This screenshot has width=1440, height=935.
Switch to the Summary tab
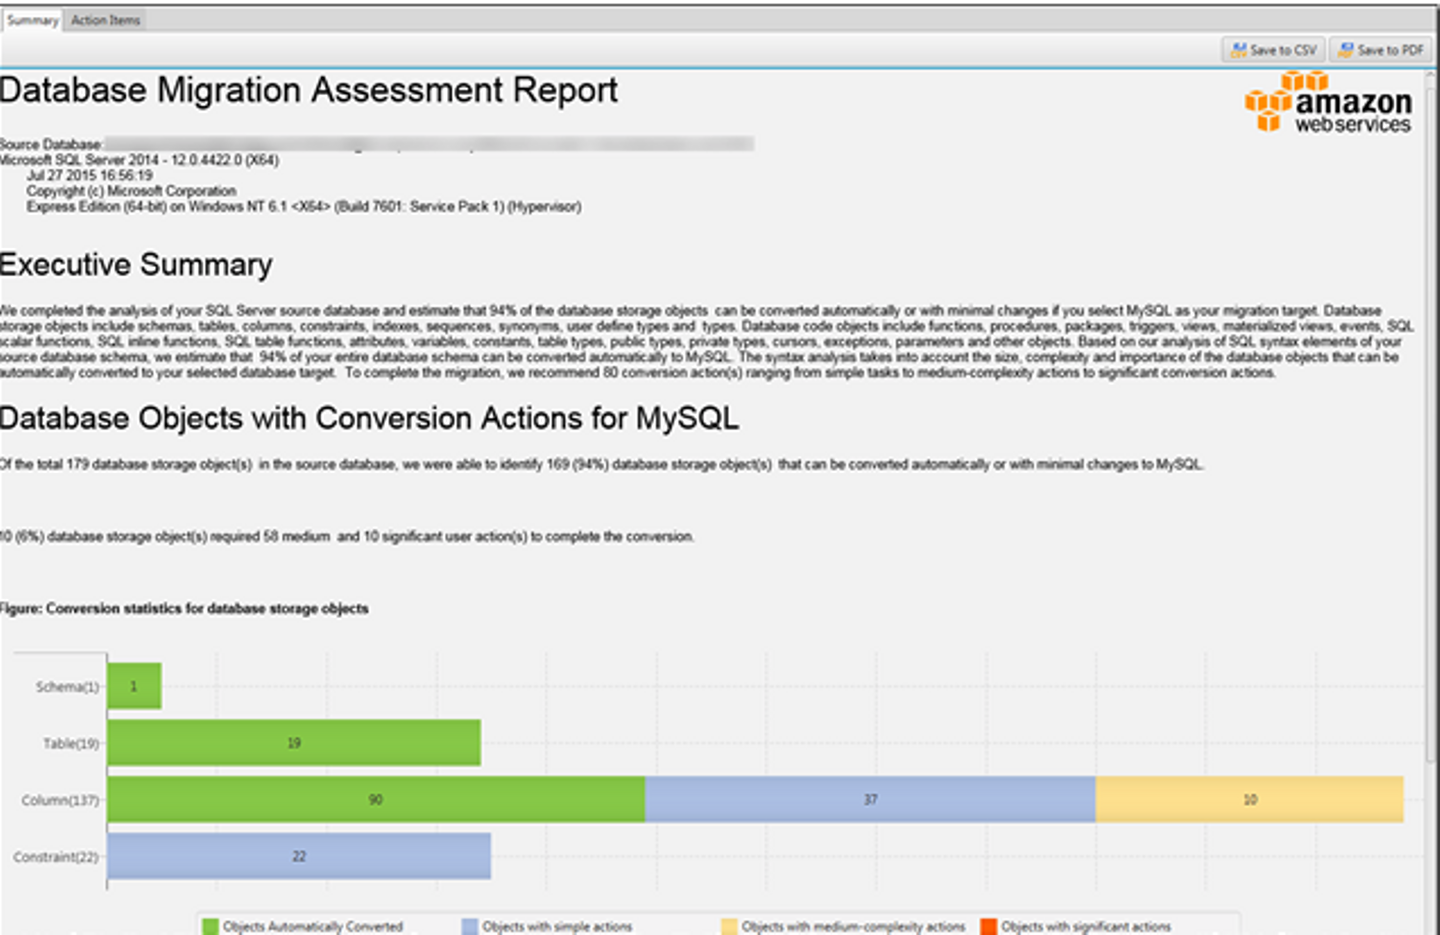(x=32, y=20)
